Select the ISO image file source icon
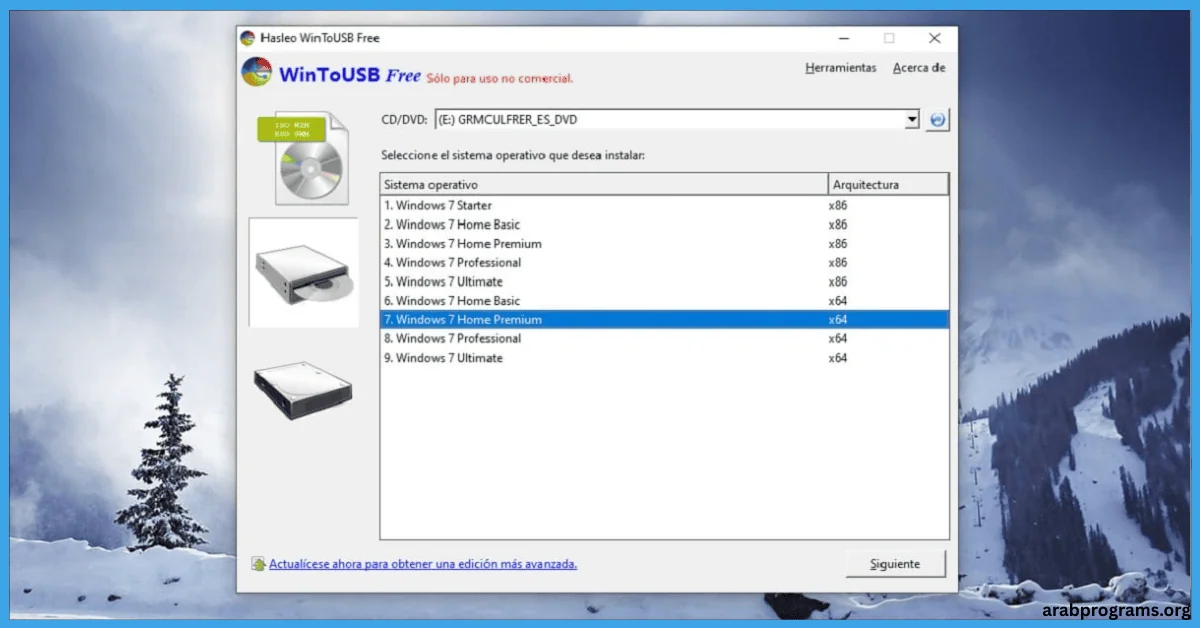Image resolution: width=1200 pixels, height=628 pixels. click(x=303, y=157)
